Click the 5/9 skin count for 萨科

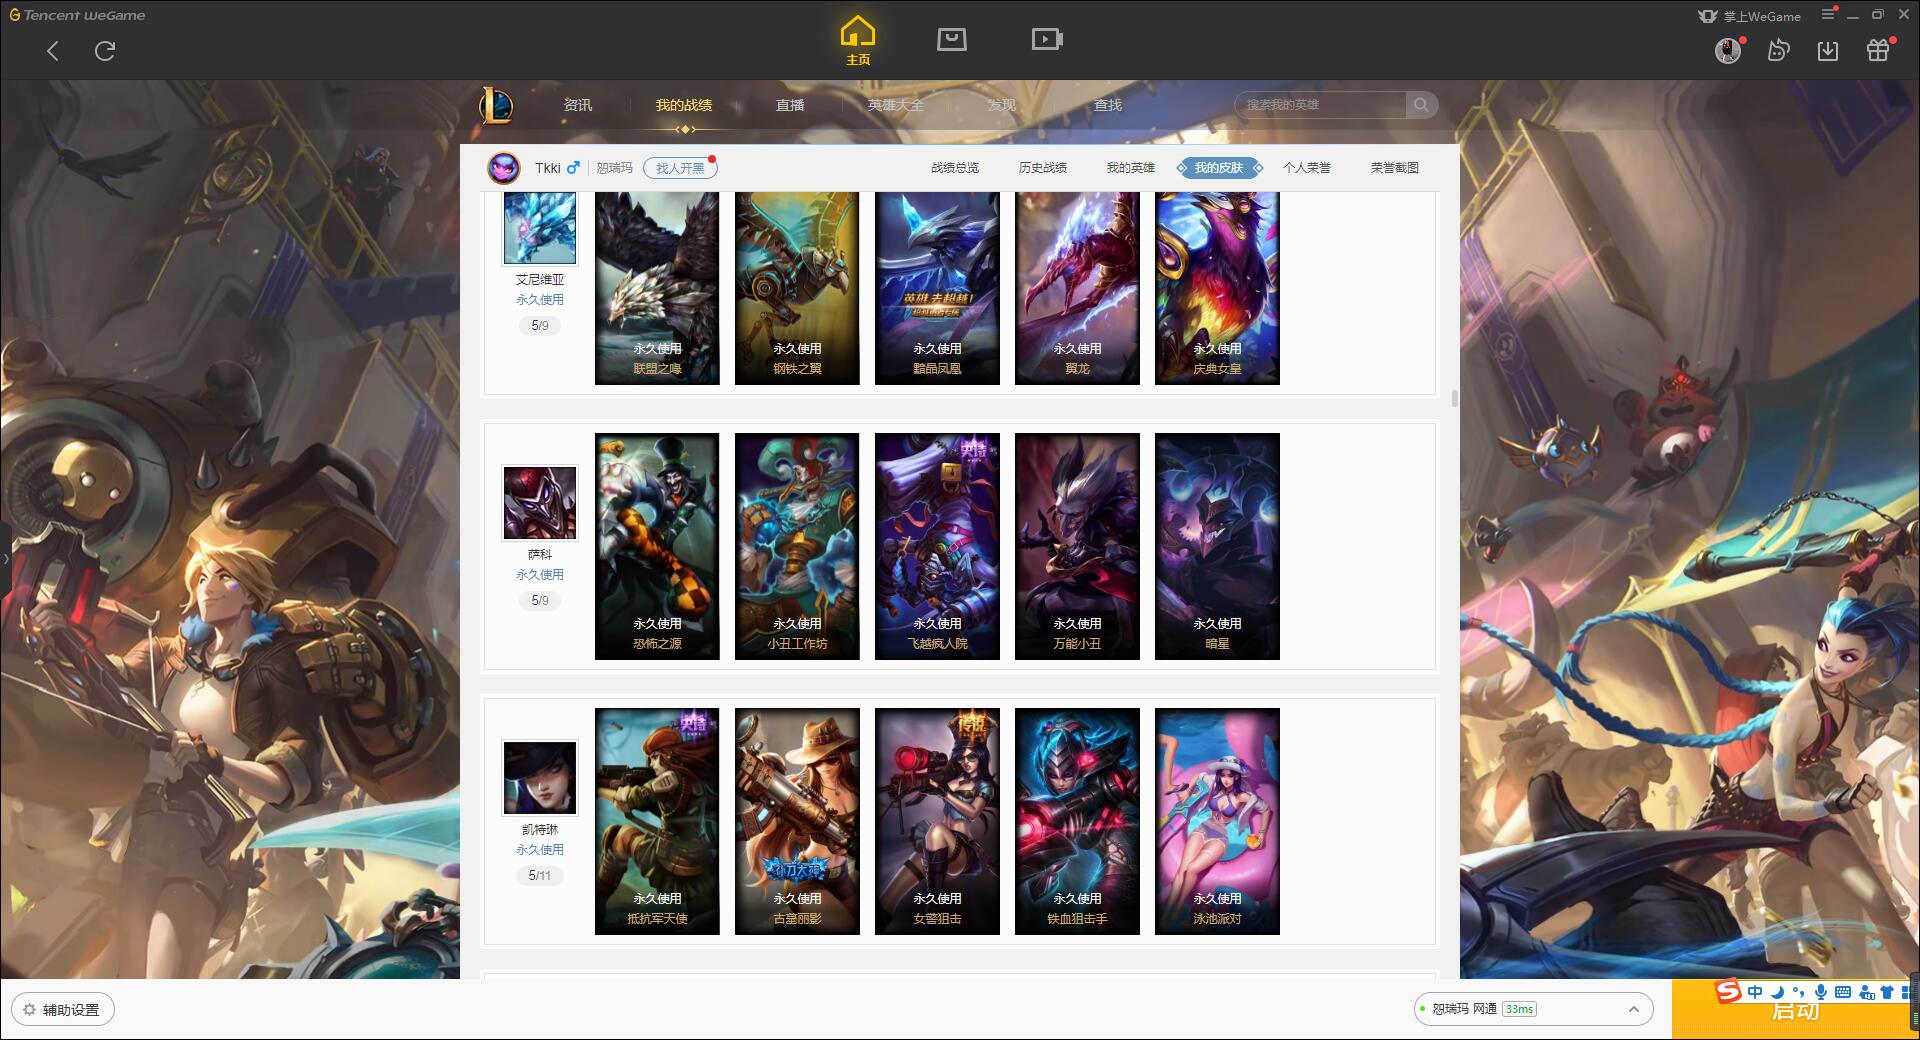point(540,600)
